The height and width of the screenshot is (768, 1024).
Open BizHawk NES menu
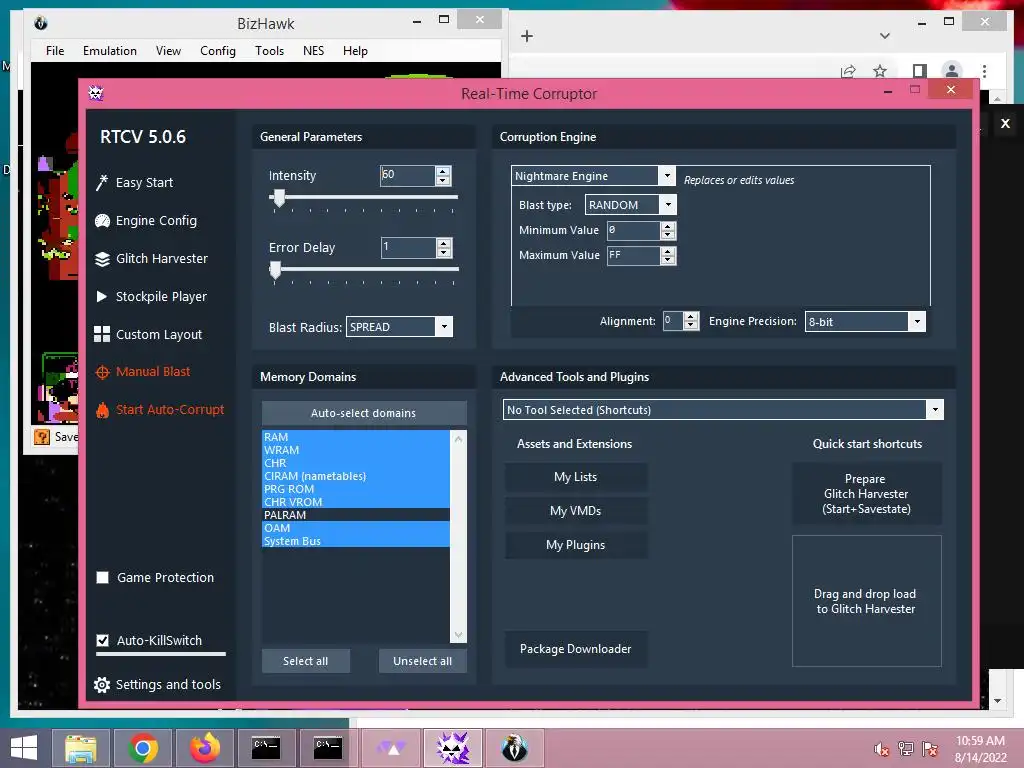point(313,51)
